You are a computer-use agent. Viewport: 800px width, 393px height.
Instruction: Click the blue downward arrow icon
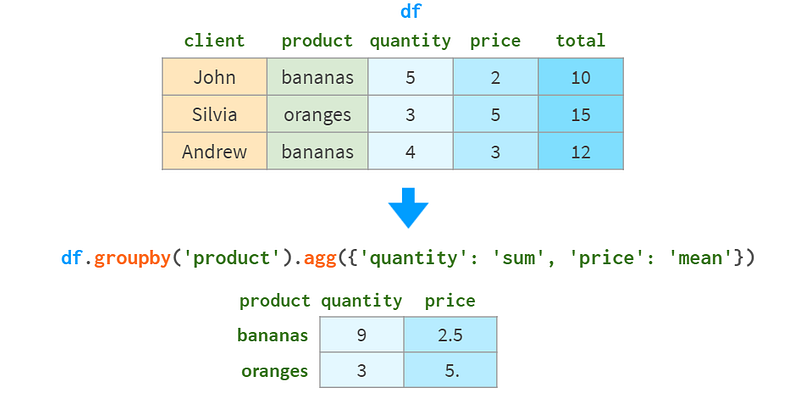pyautogui.click(x=408, y=208)
